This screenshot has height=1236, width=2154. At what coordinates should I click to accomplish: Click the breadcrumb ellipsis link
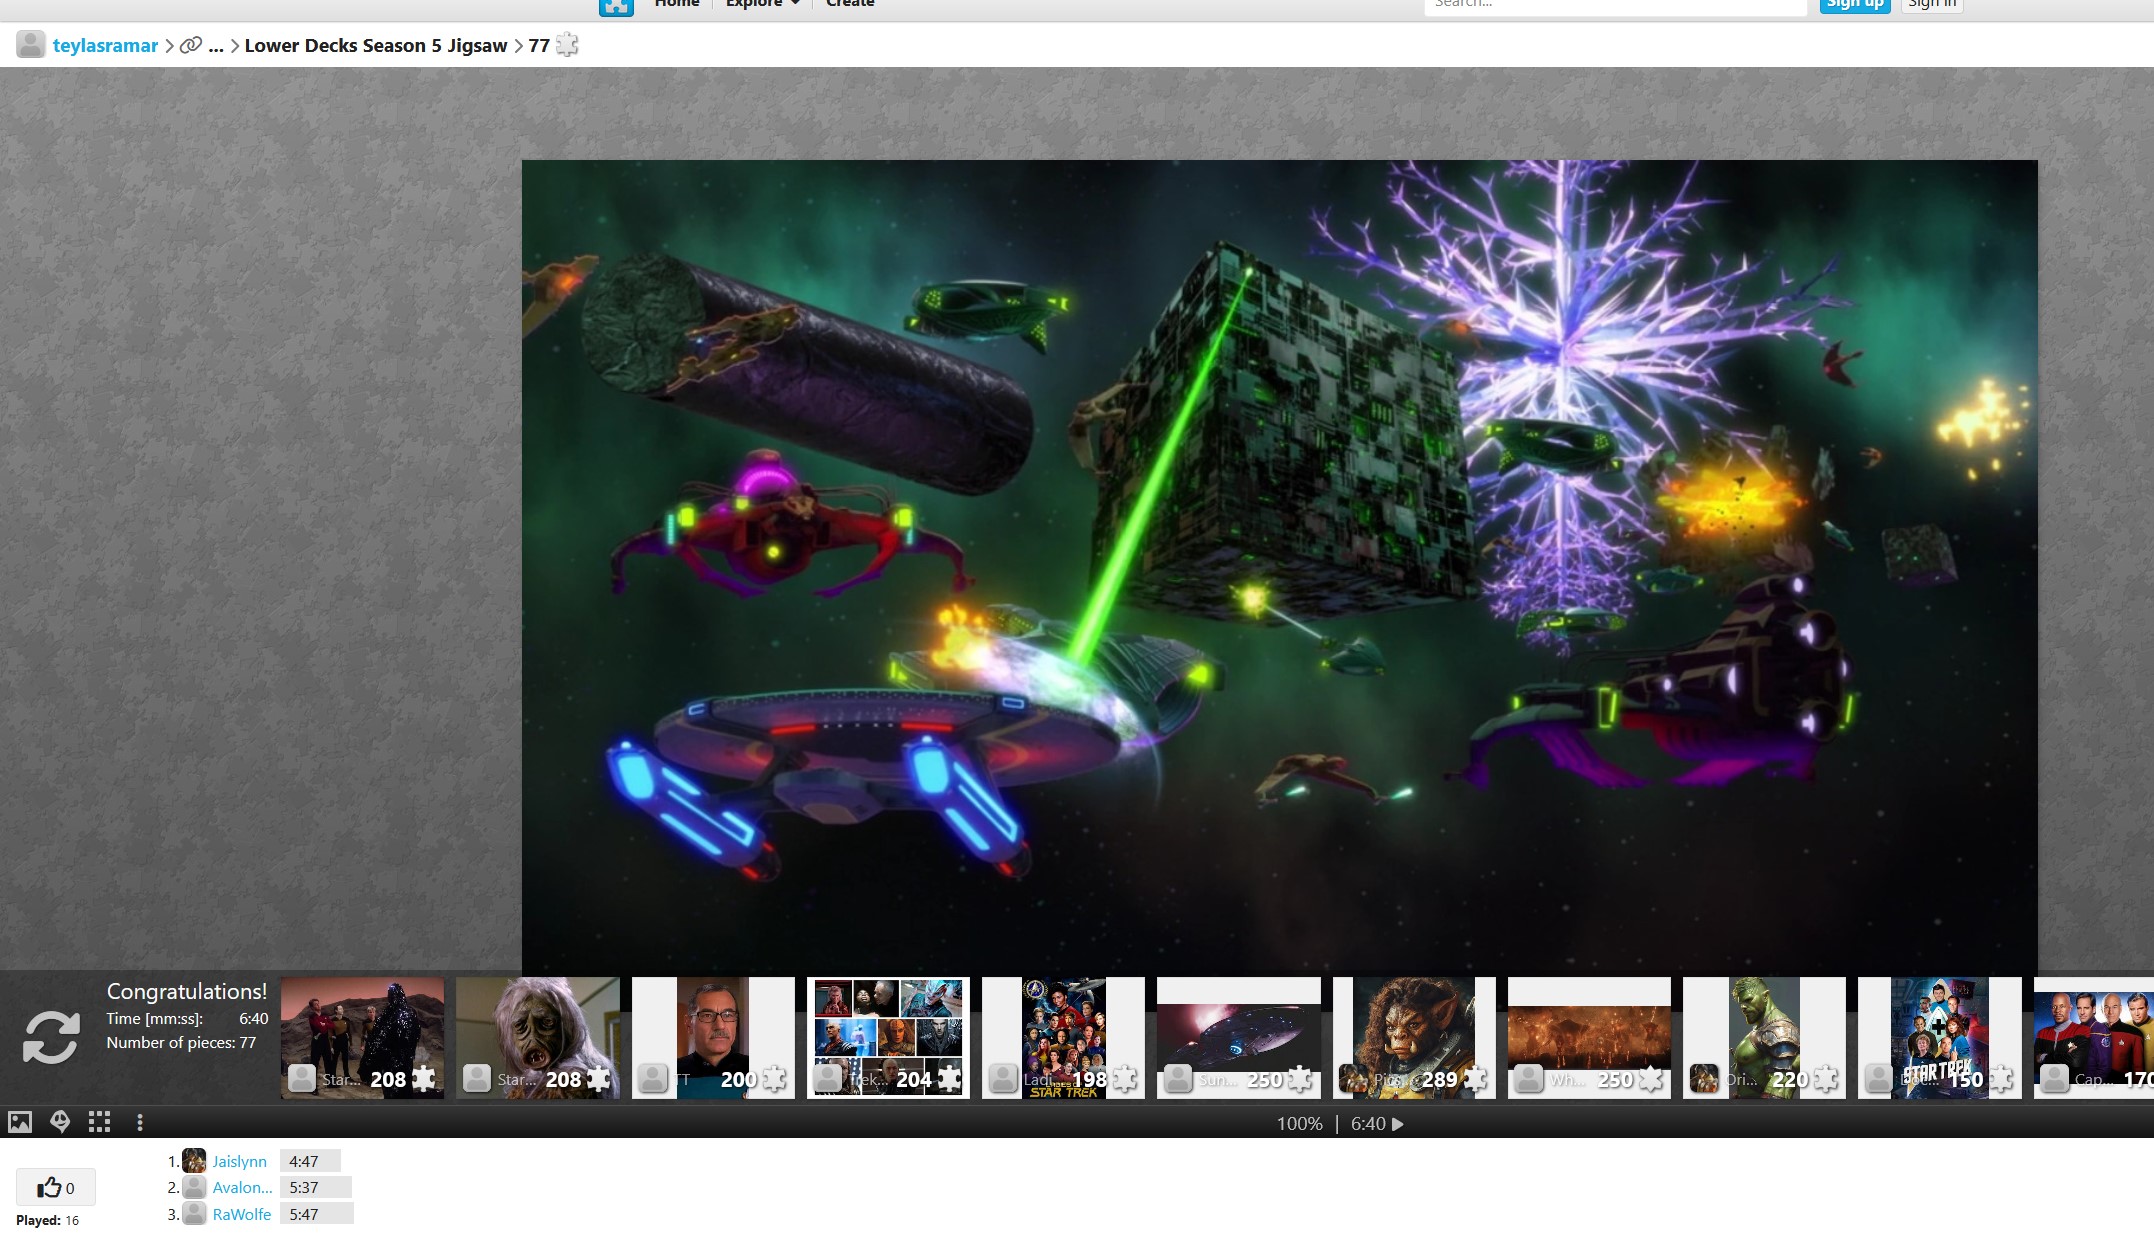(x=216, y=46)
